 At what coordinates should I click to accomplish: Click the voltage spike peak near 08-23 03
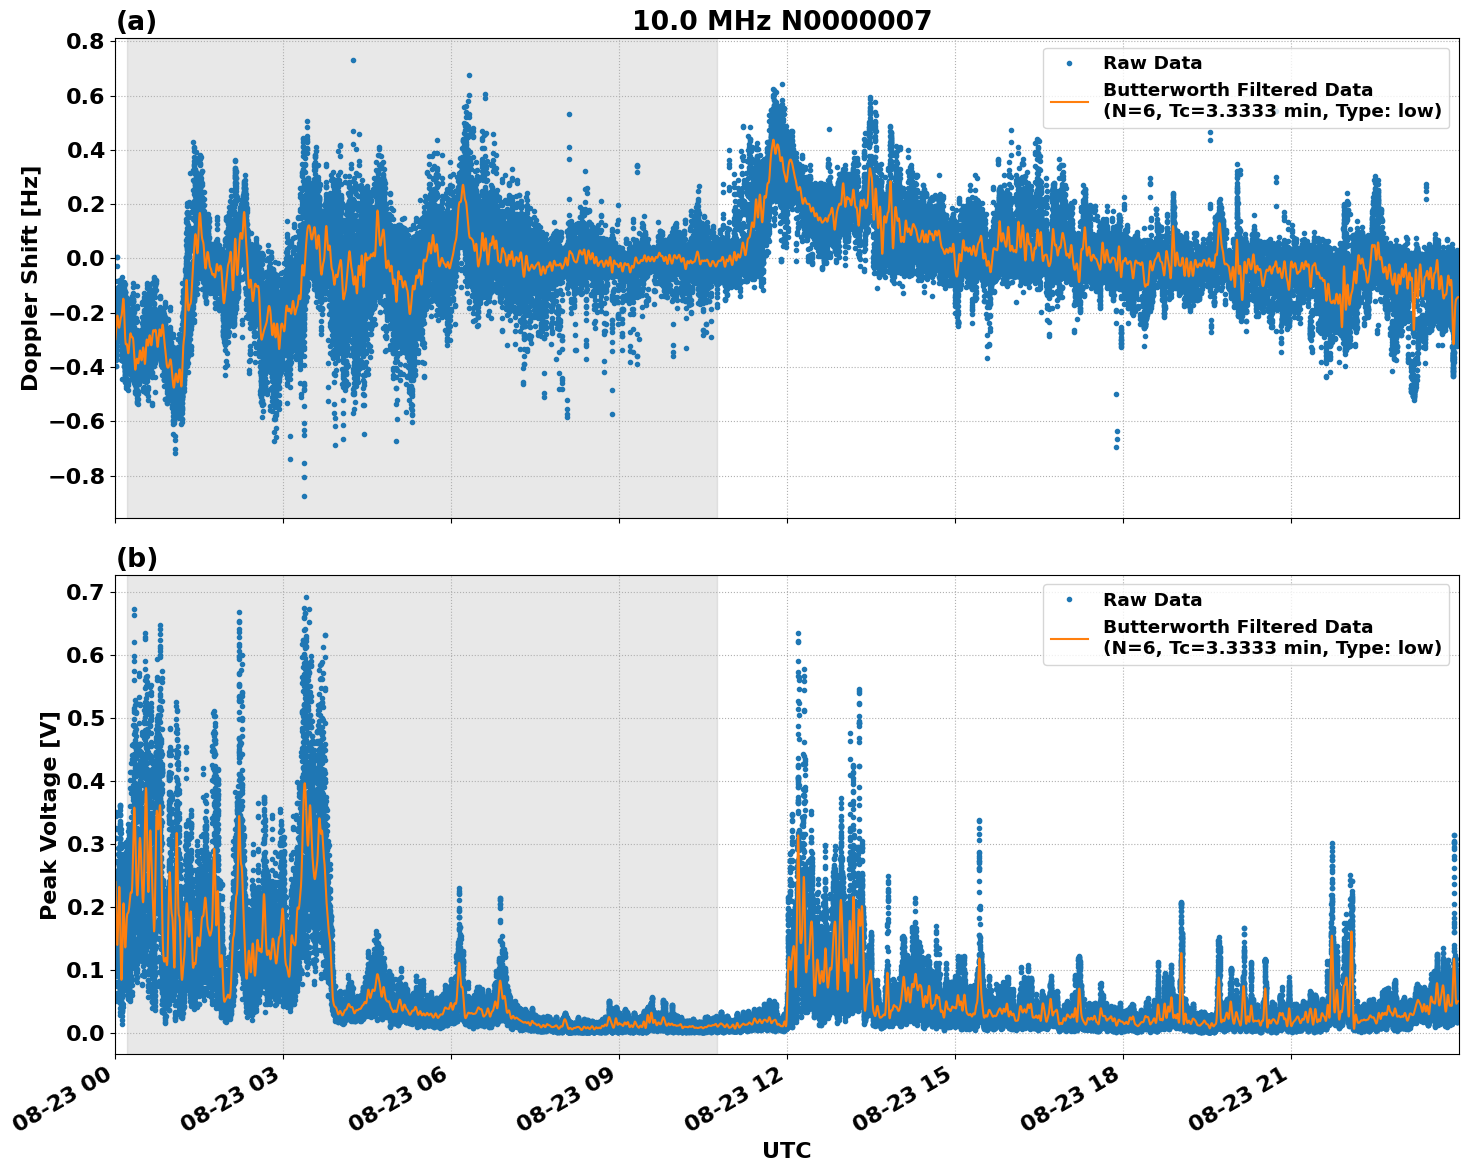click(306, 597)
